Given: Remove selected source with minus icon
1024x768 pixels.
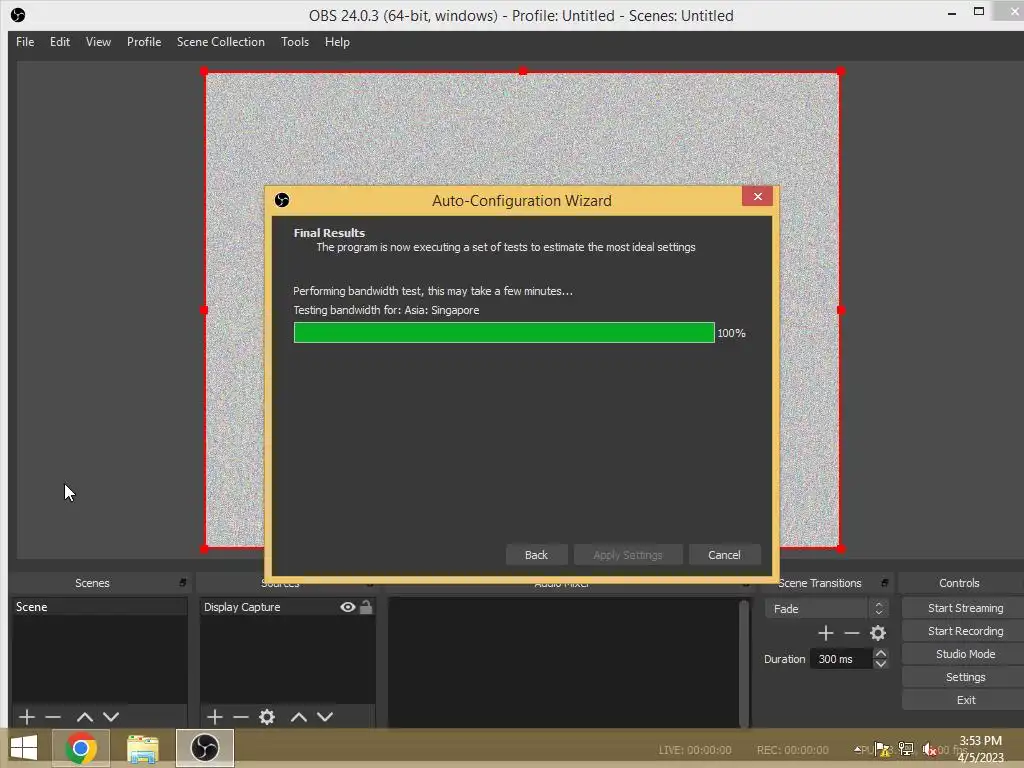Looking at the screenshot, I should pos(240,717).
